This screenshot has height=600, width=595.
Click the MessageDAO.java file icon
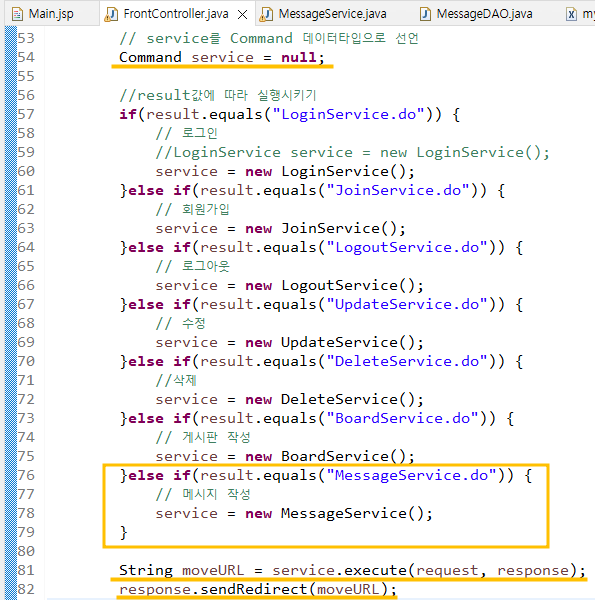pos(425,14)
